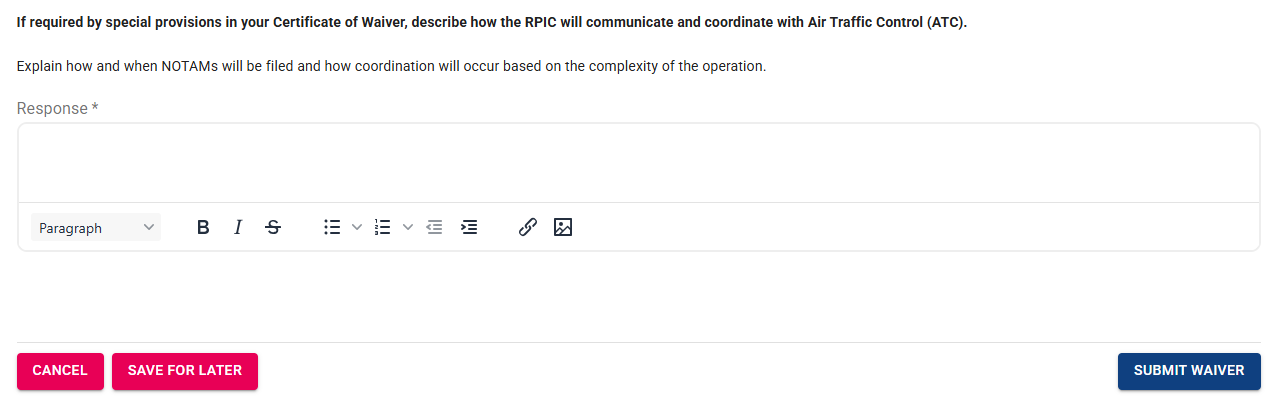Apply italic formatting
1284x405 pixels.
(238, 228)
